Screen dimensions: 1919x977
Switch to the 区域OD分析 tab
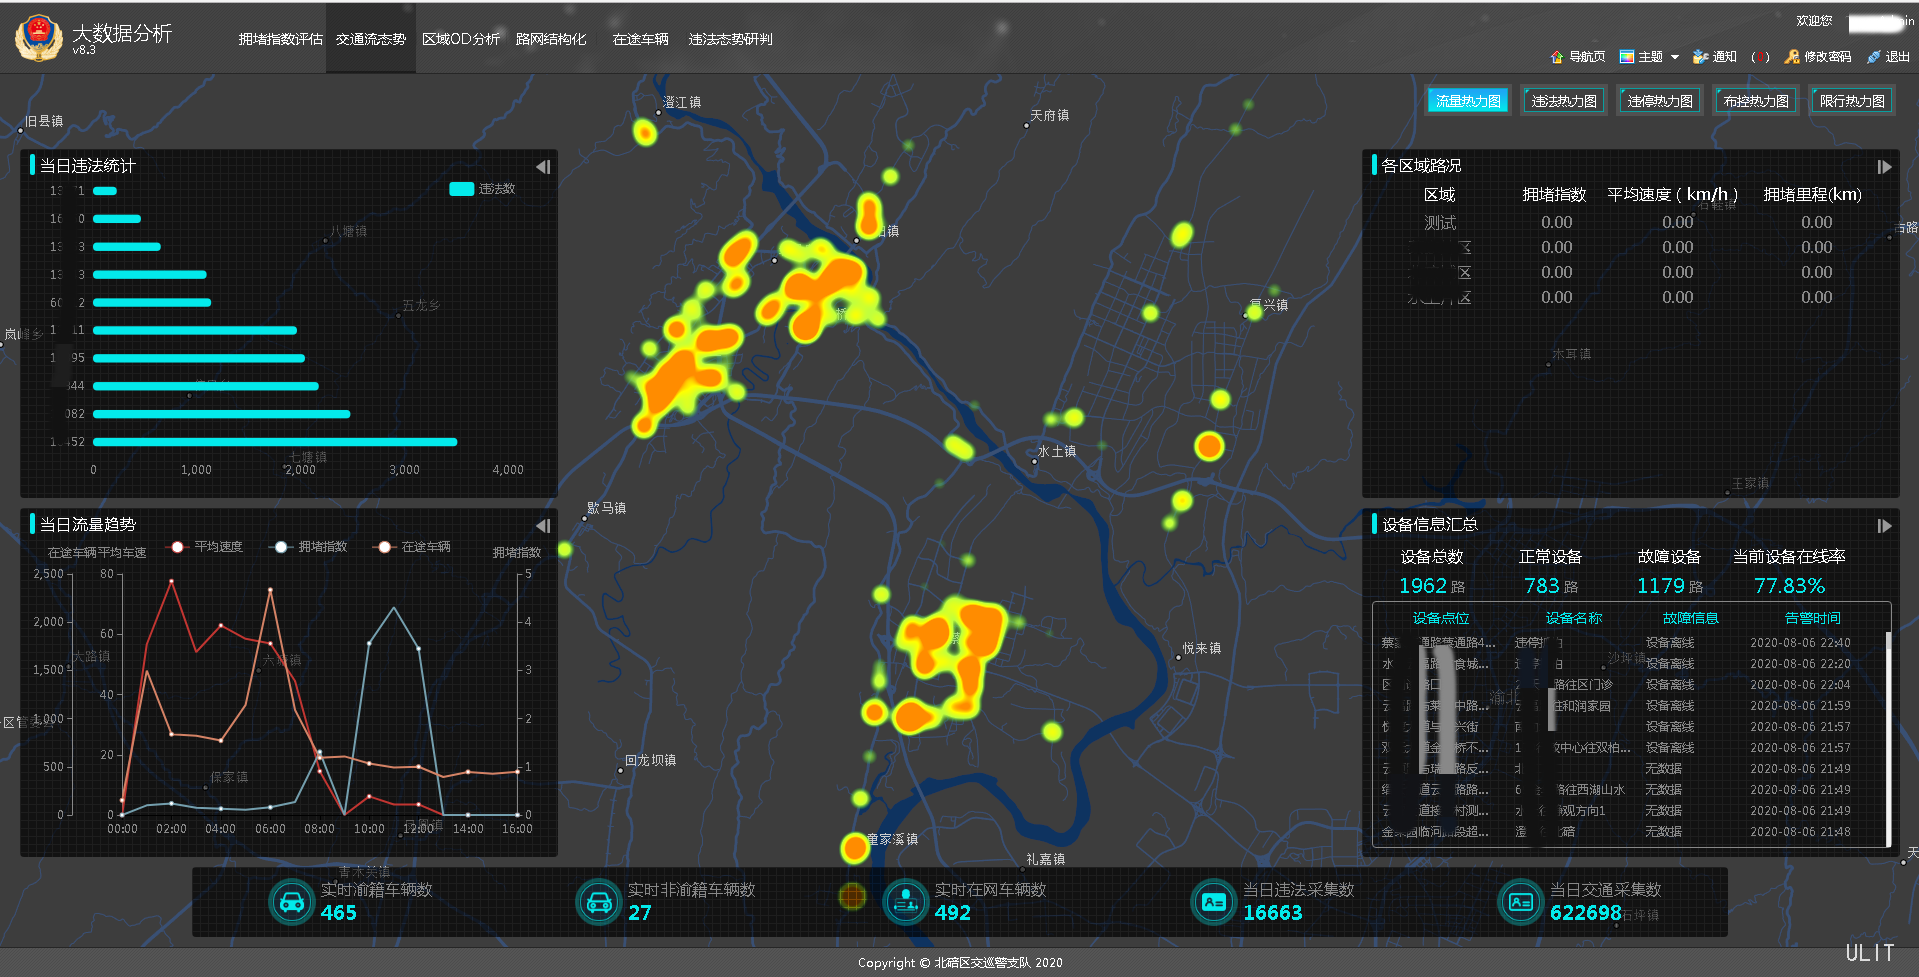click(460, 39)
